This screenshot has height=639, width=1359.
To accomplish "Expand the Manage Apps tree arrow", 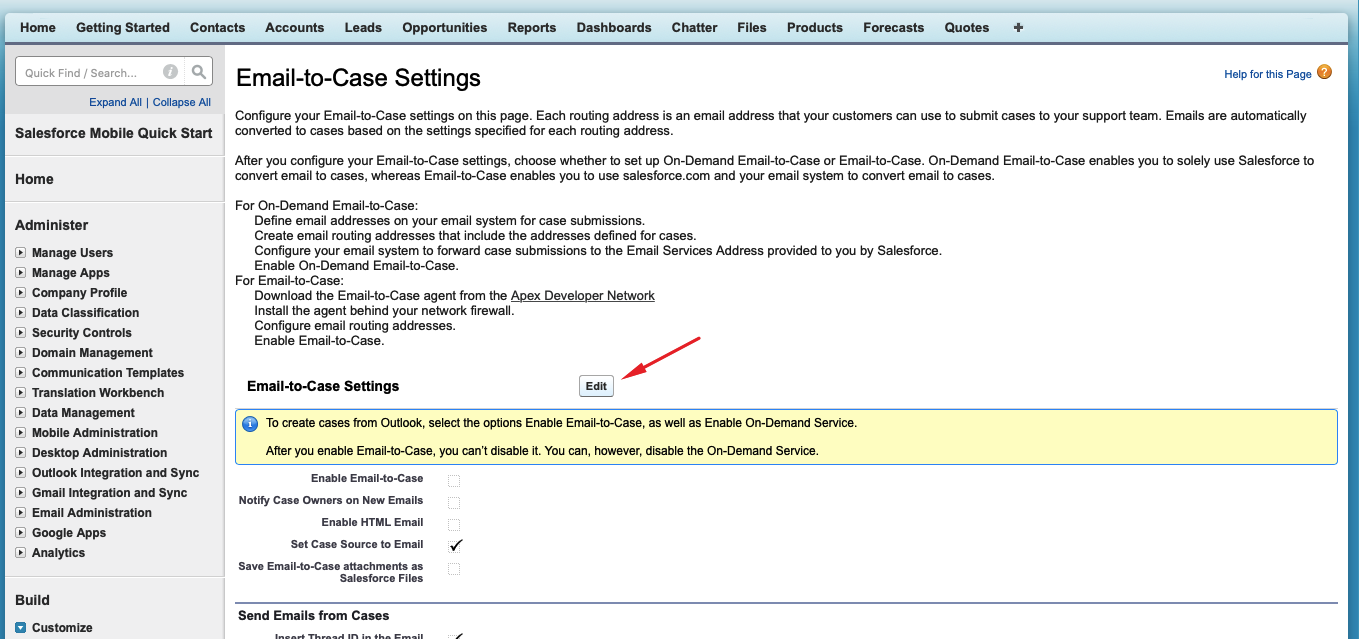I will click(21, 272).
